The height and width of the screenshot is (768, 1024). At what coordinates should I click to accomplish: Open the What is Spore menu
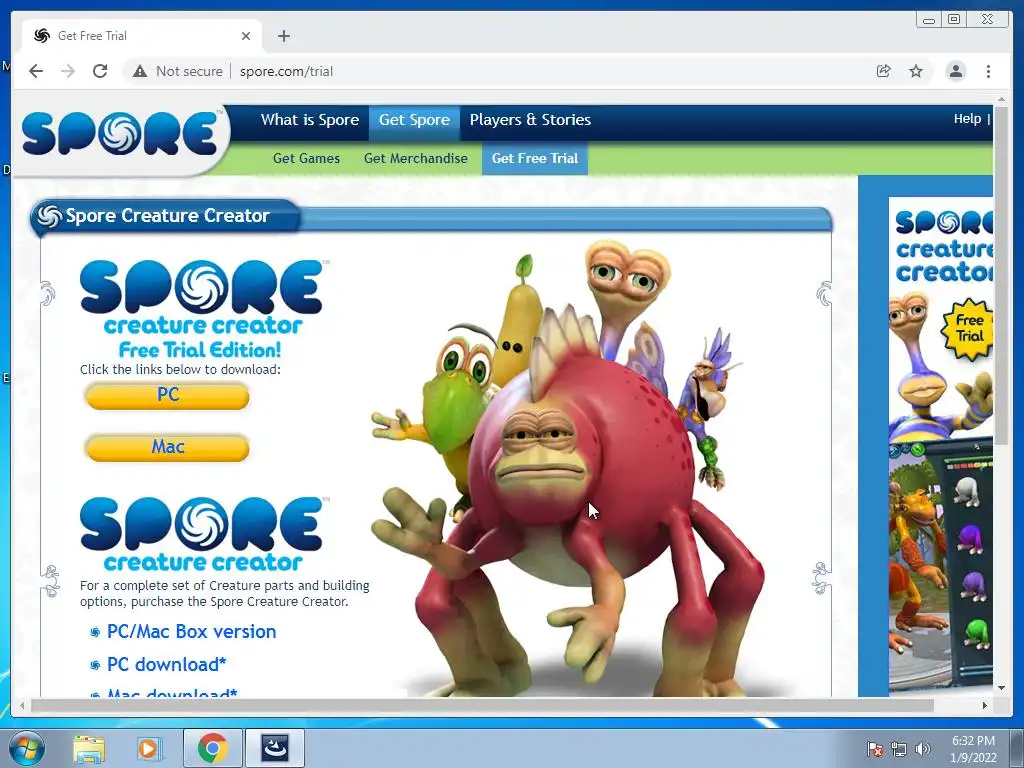point(310,120)
